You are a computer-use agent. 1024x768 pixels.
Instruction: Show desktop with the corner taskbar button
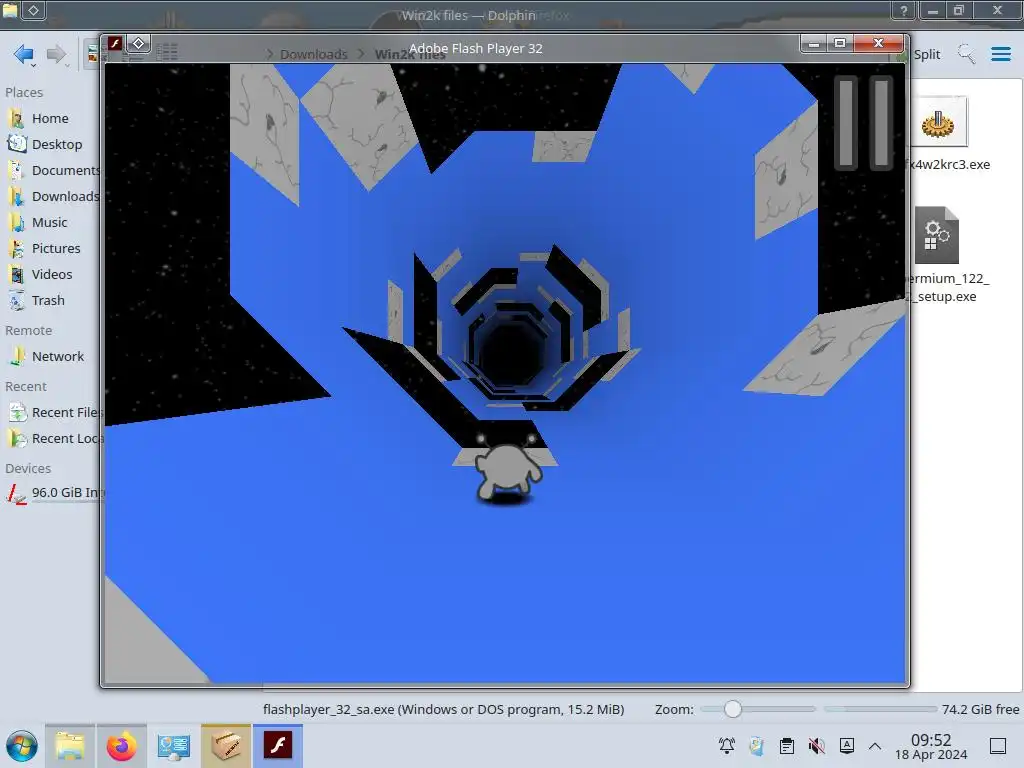998,746
